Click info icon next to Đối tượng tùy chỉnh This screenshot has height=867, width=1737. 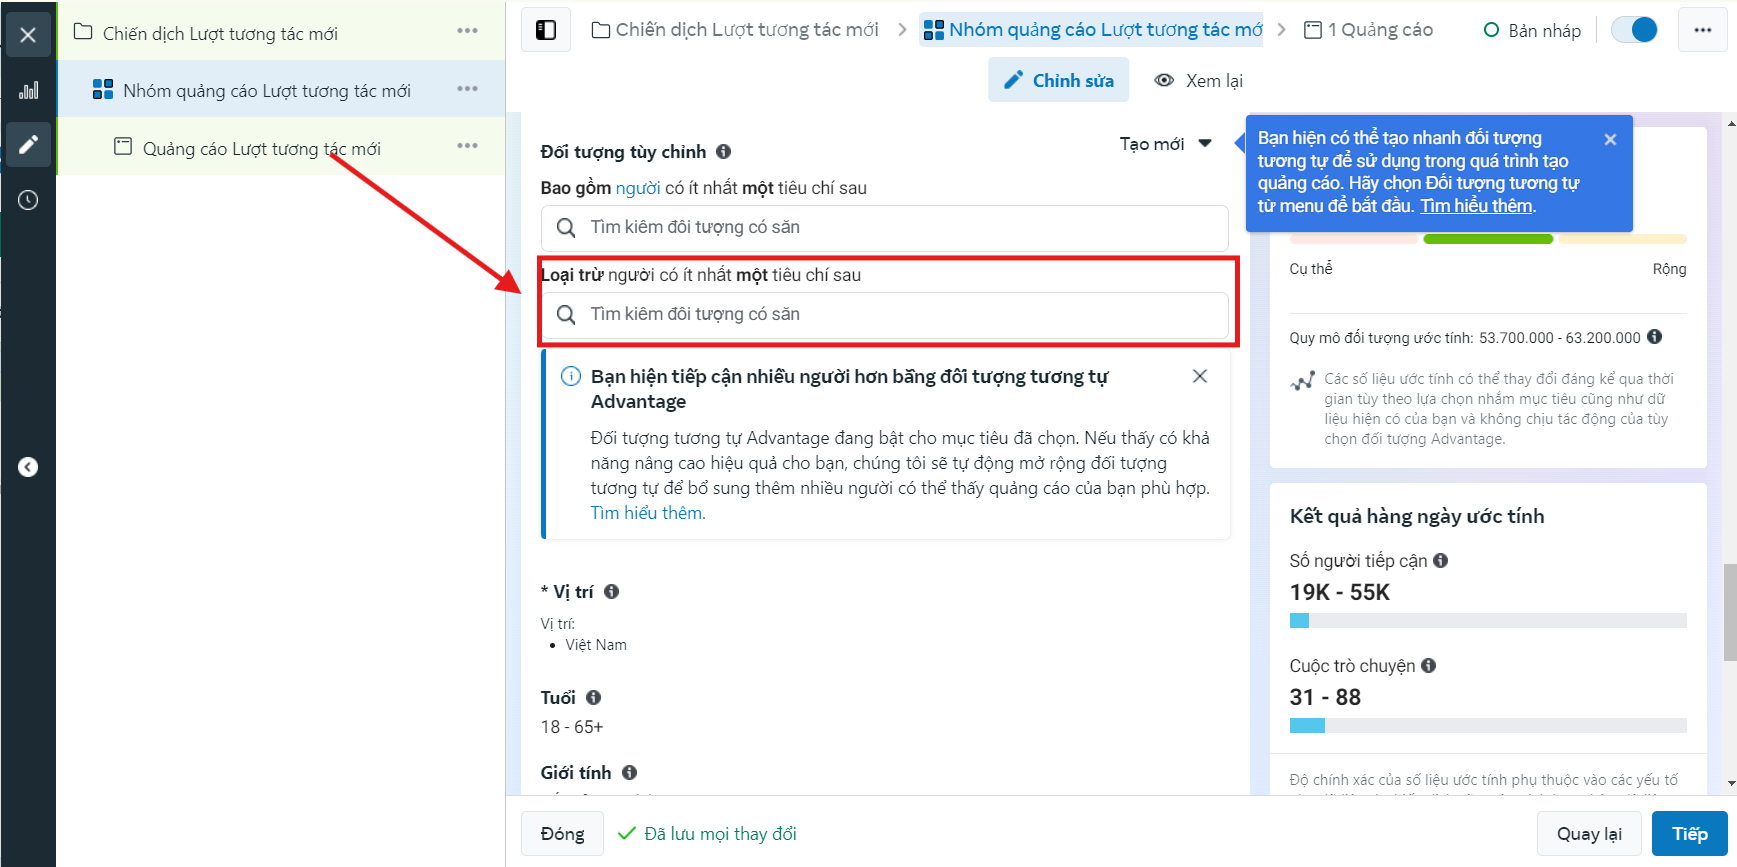tap(723, 152)
